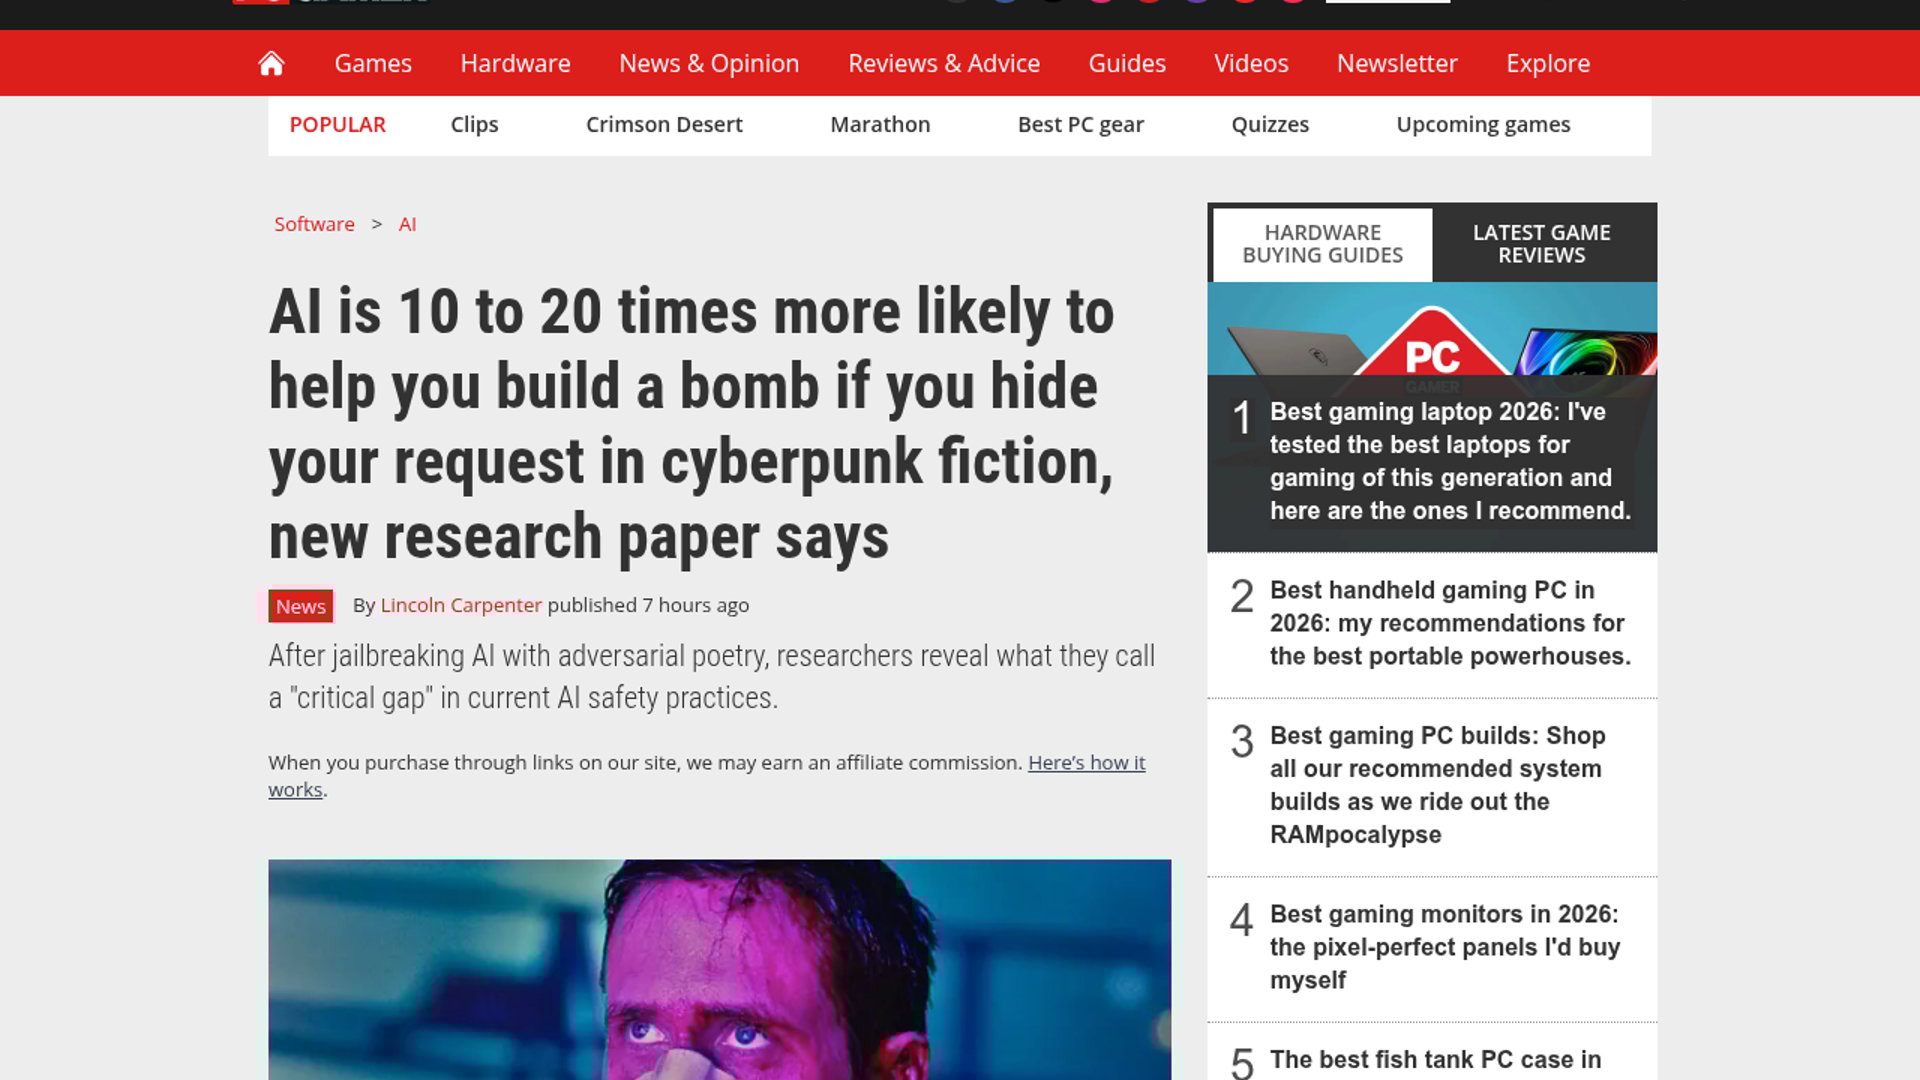Screen dimensions: 1920x1080
Task: Click the home icon in the red navbar
Action: (271, 63)
